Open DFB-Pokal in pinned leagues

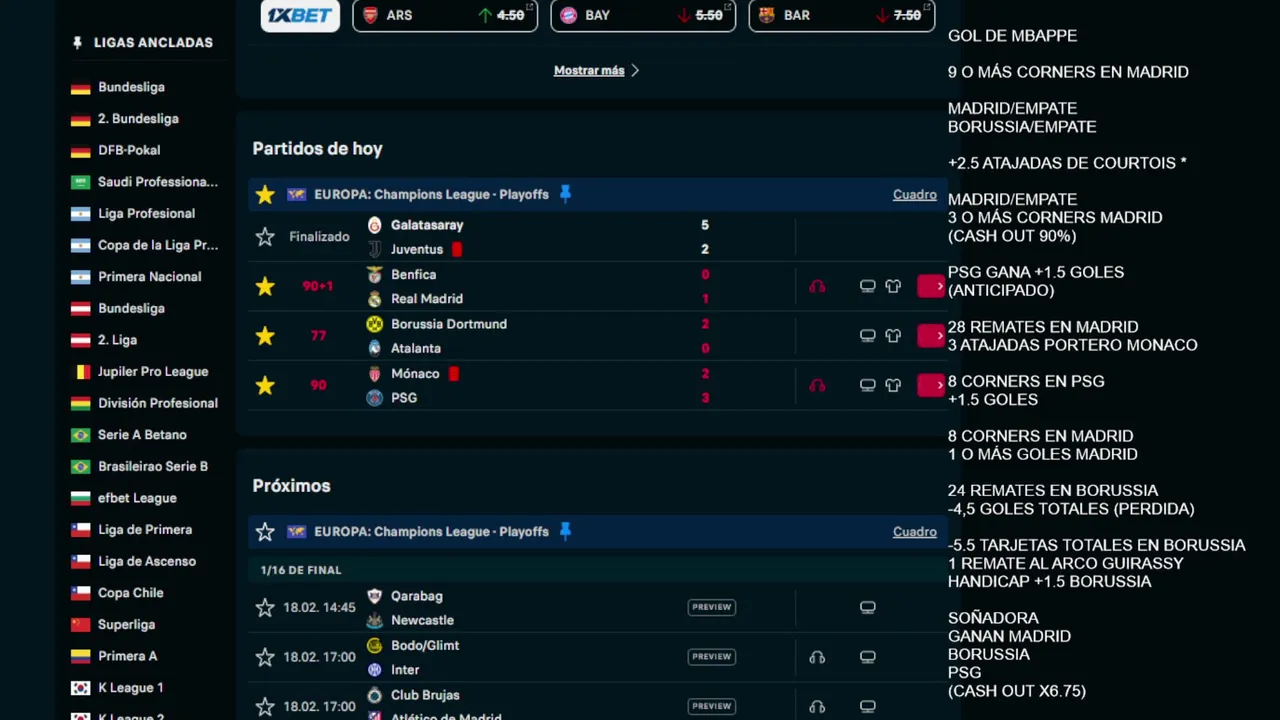click(x=129, y=150)
